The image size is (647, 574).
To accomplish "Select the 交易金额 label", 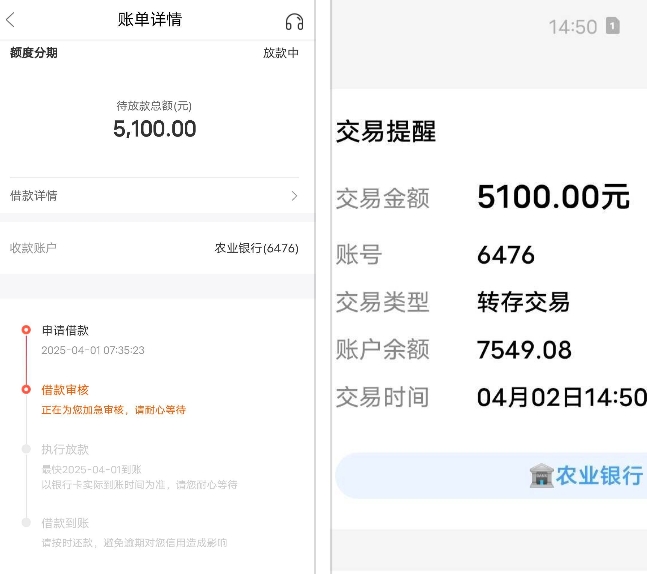I will click(x=383, y=198).
